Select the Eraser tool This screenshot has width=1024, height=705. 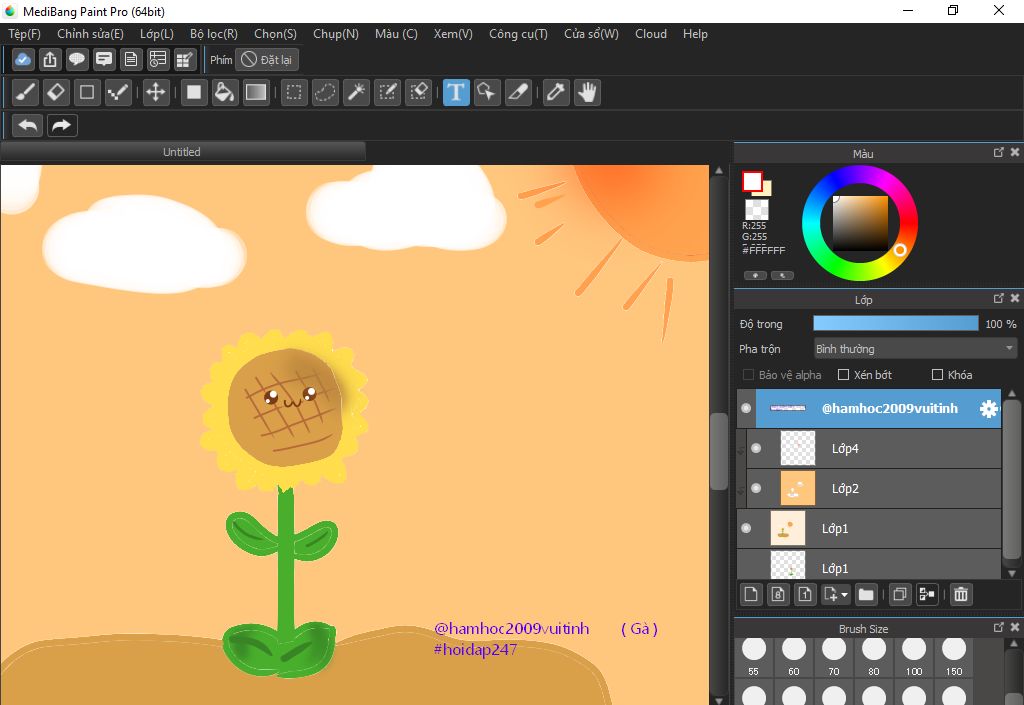[x=56, y=92]
